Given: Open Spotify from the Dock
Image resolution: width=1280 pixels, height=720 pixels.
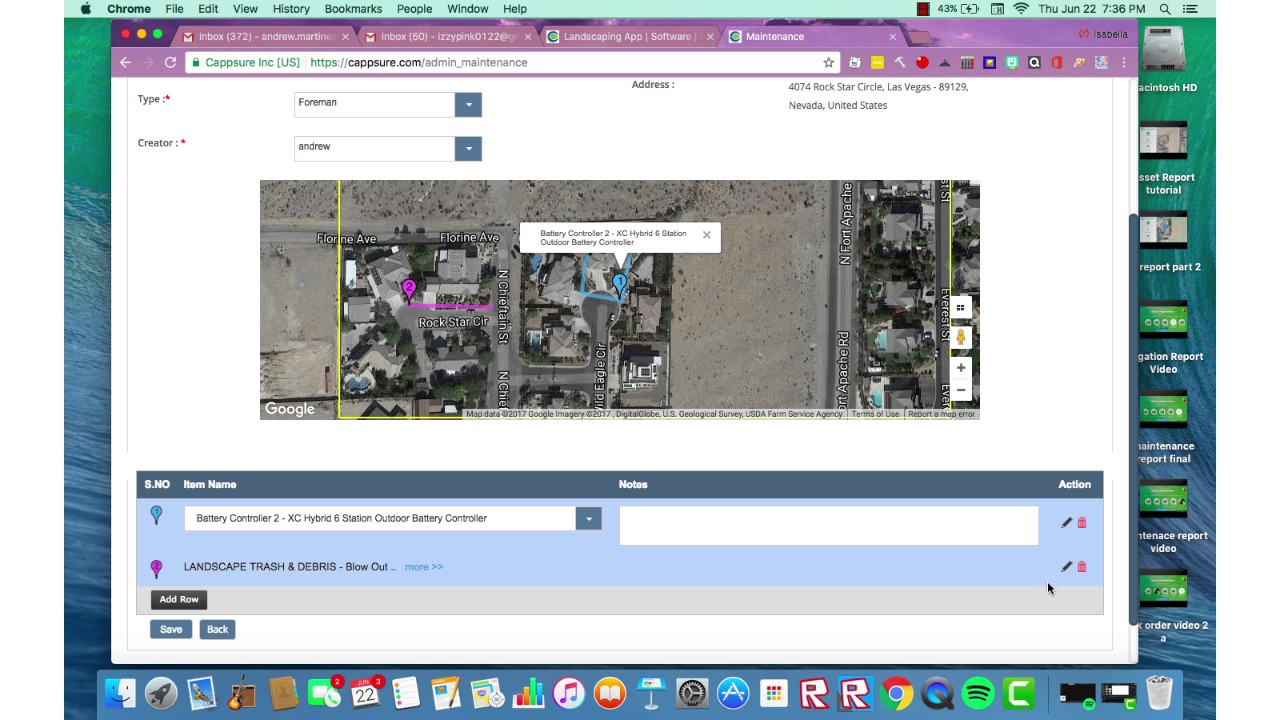Looking at the screenshot, I should tap(978, 693).
